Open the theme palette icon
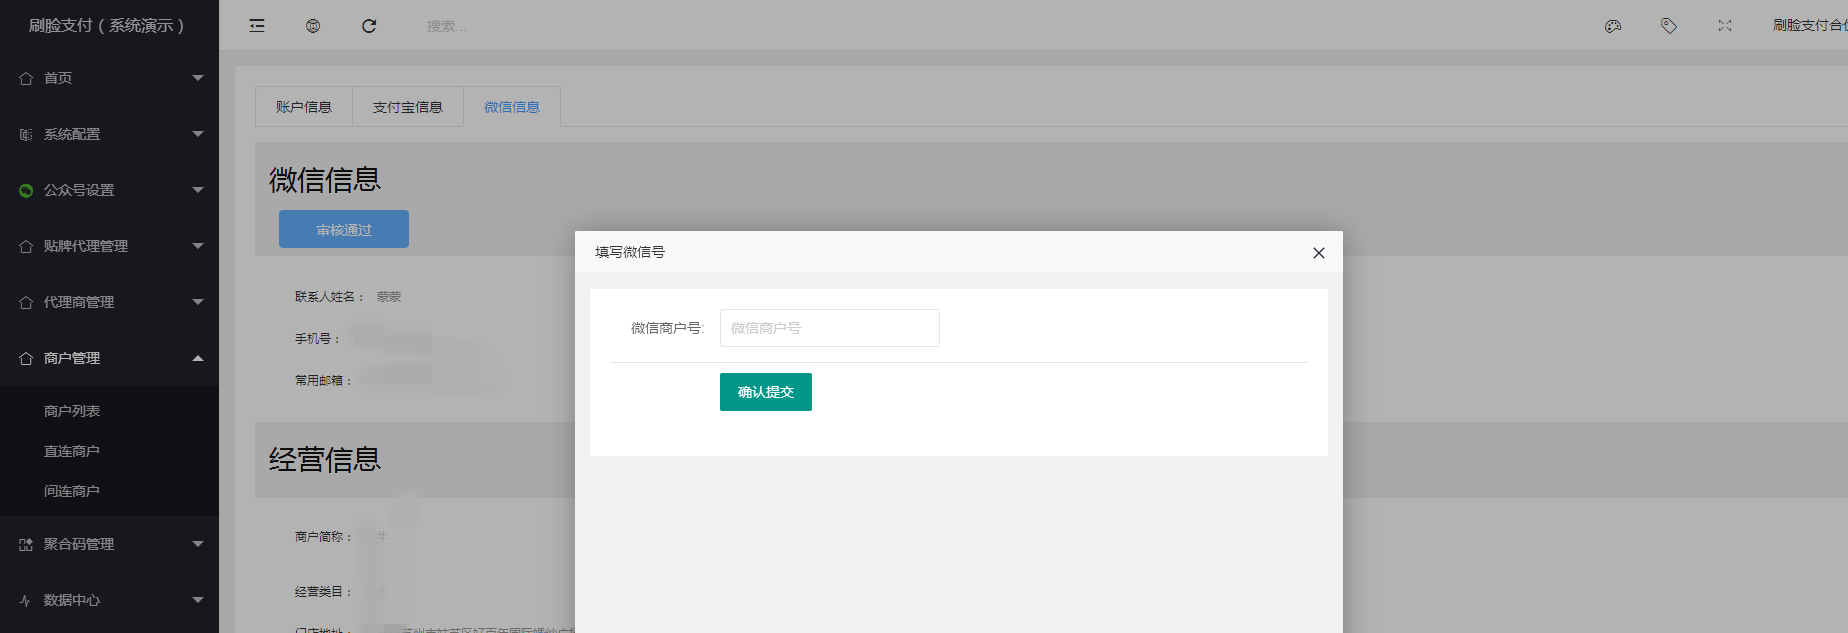 1613,26
